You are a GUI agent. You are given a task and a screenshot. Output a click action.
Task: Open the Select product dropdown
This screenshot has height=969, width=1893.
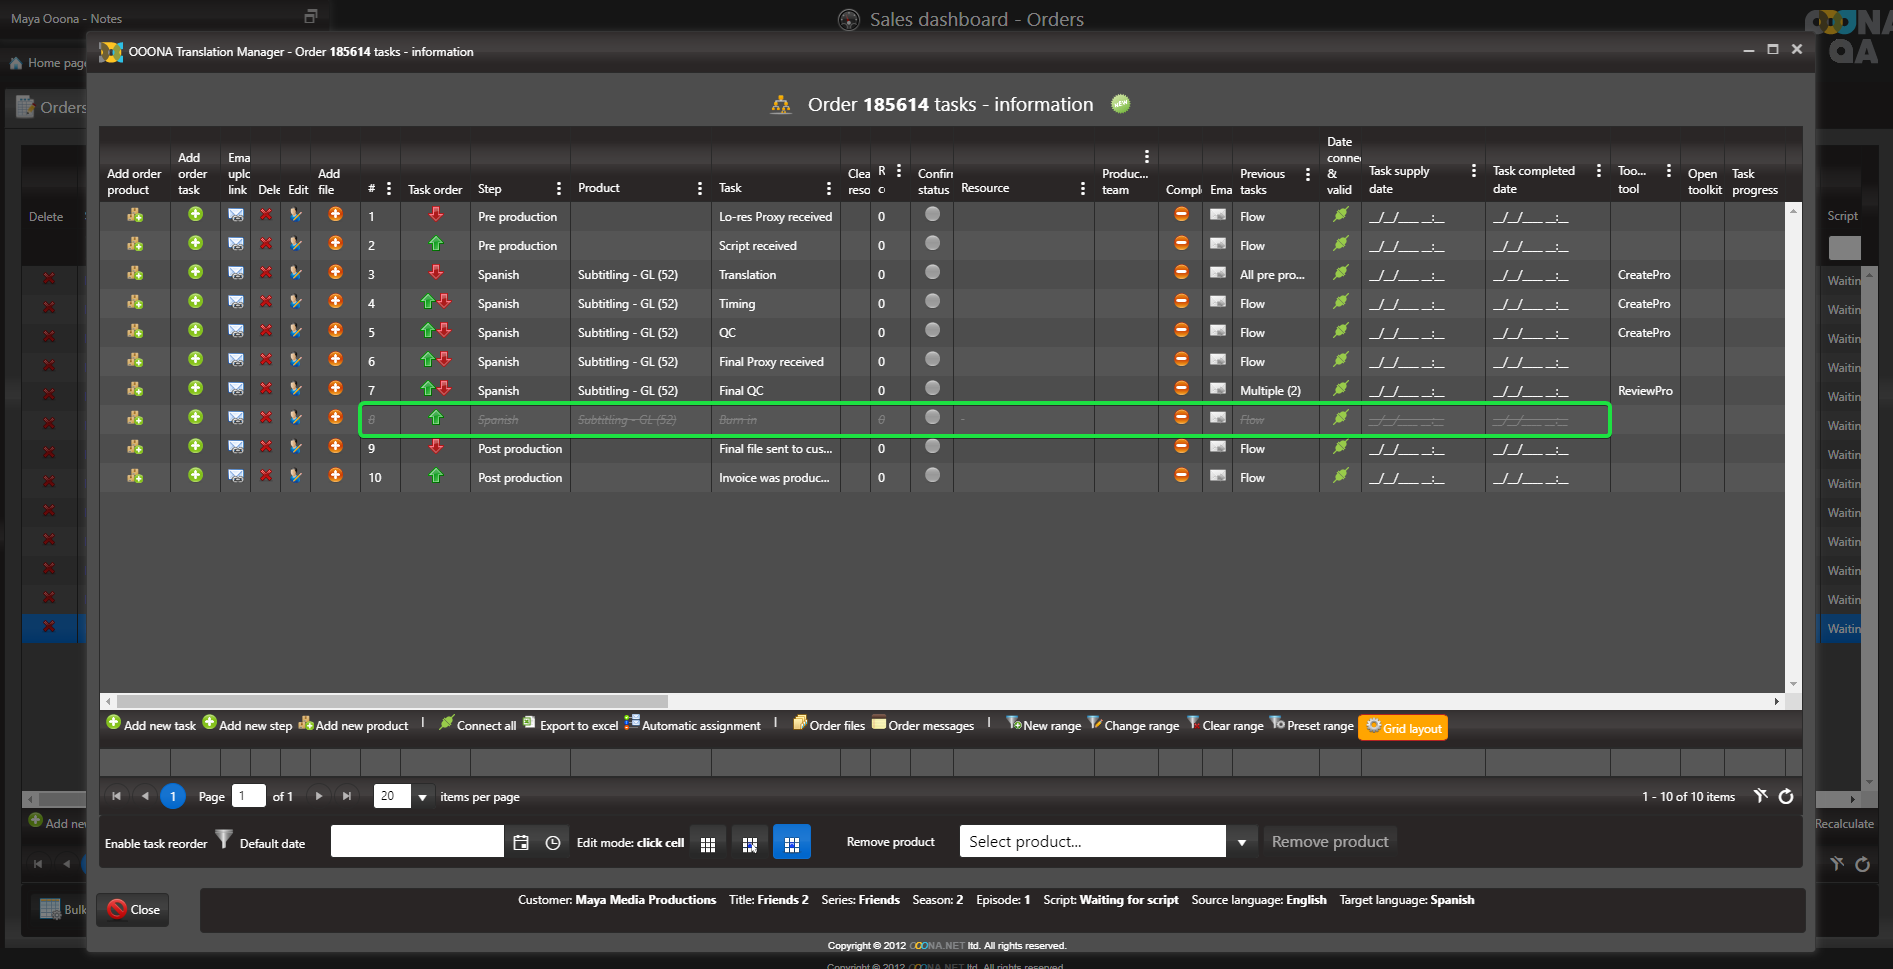click(x=1241, y=842)
